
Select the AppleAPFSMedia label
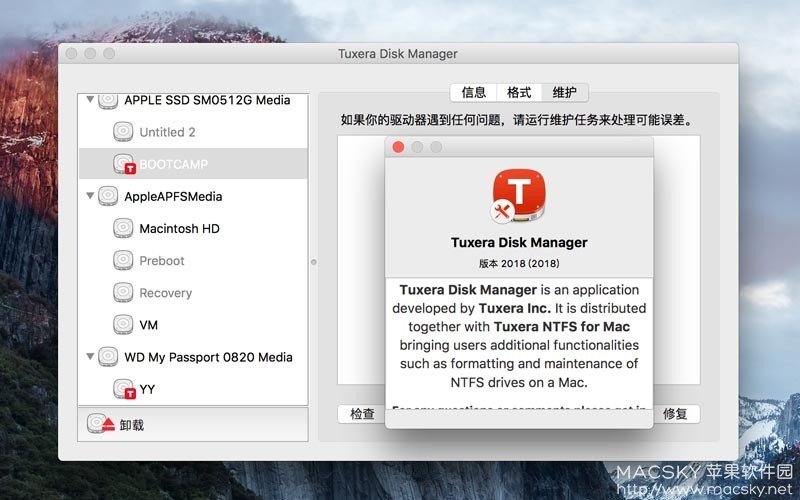pyautogui.click(x=173, y=196)
